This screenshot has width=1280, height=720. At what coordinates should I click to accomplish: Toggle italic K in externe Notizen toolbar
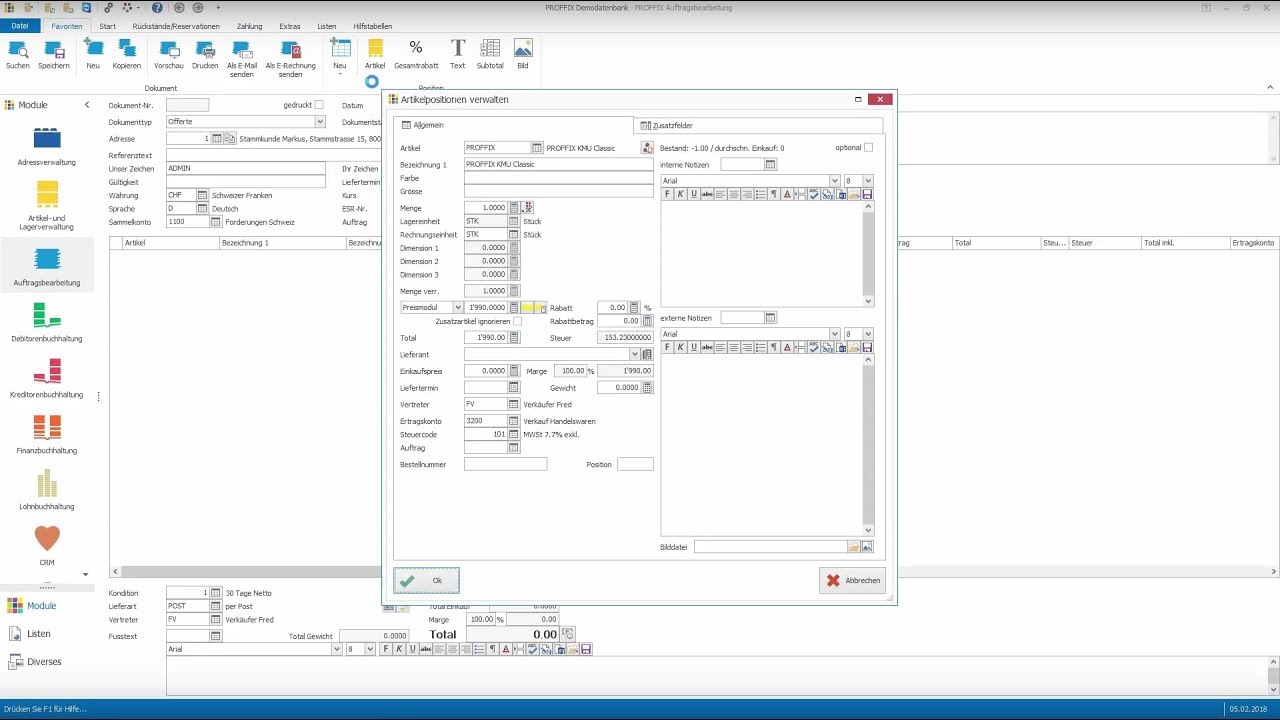tap(680, 347)
